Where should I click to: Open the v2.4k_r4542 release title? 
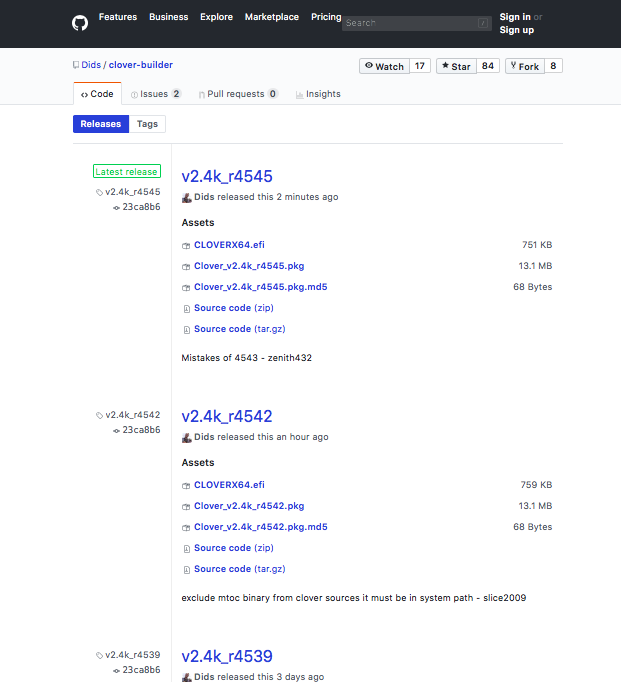click(x=227, y=416)
